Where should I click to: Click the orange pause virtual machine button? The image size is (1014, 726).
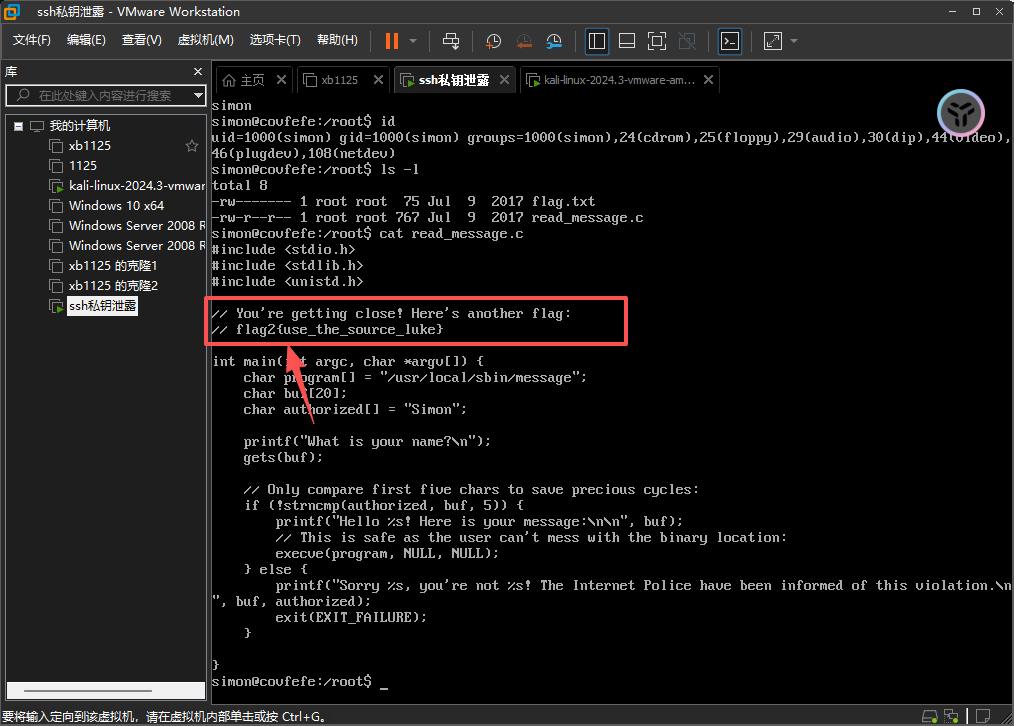(x=391, y=41)
